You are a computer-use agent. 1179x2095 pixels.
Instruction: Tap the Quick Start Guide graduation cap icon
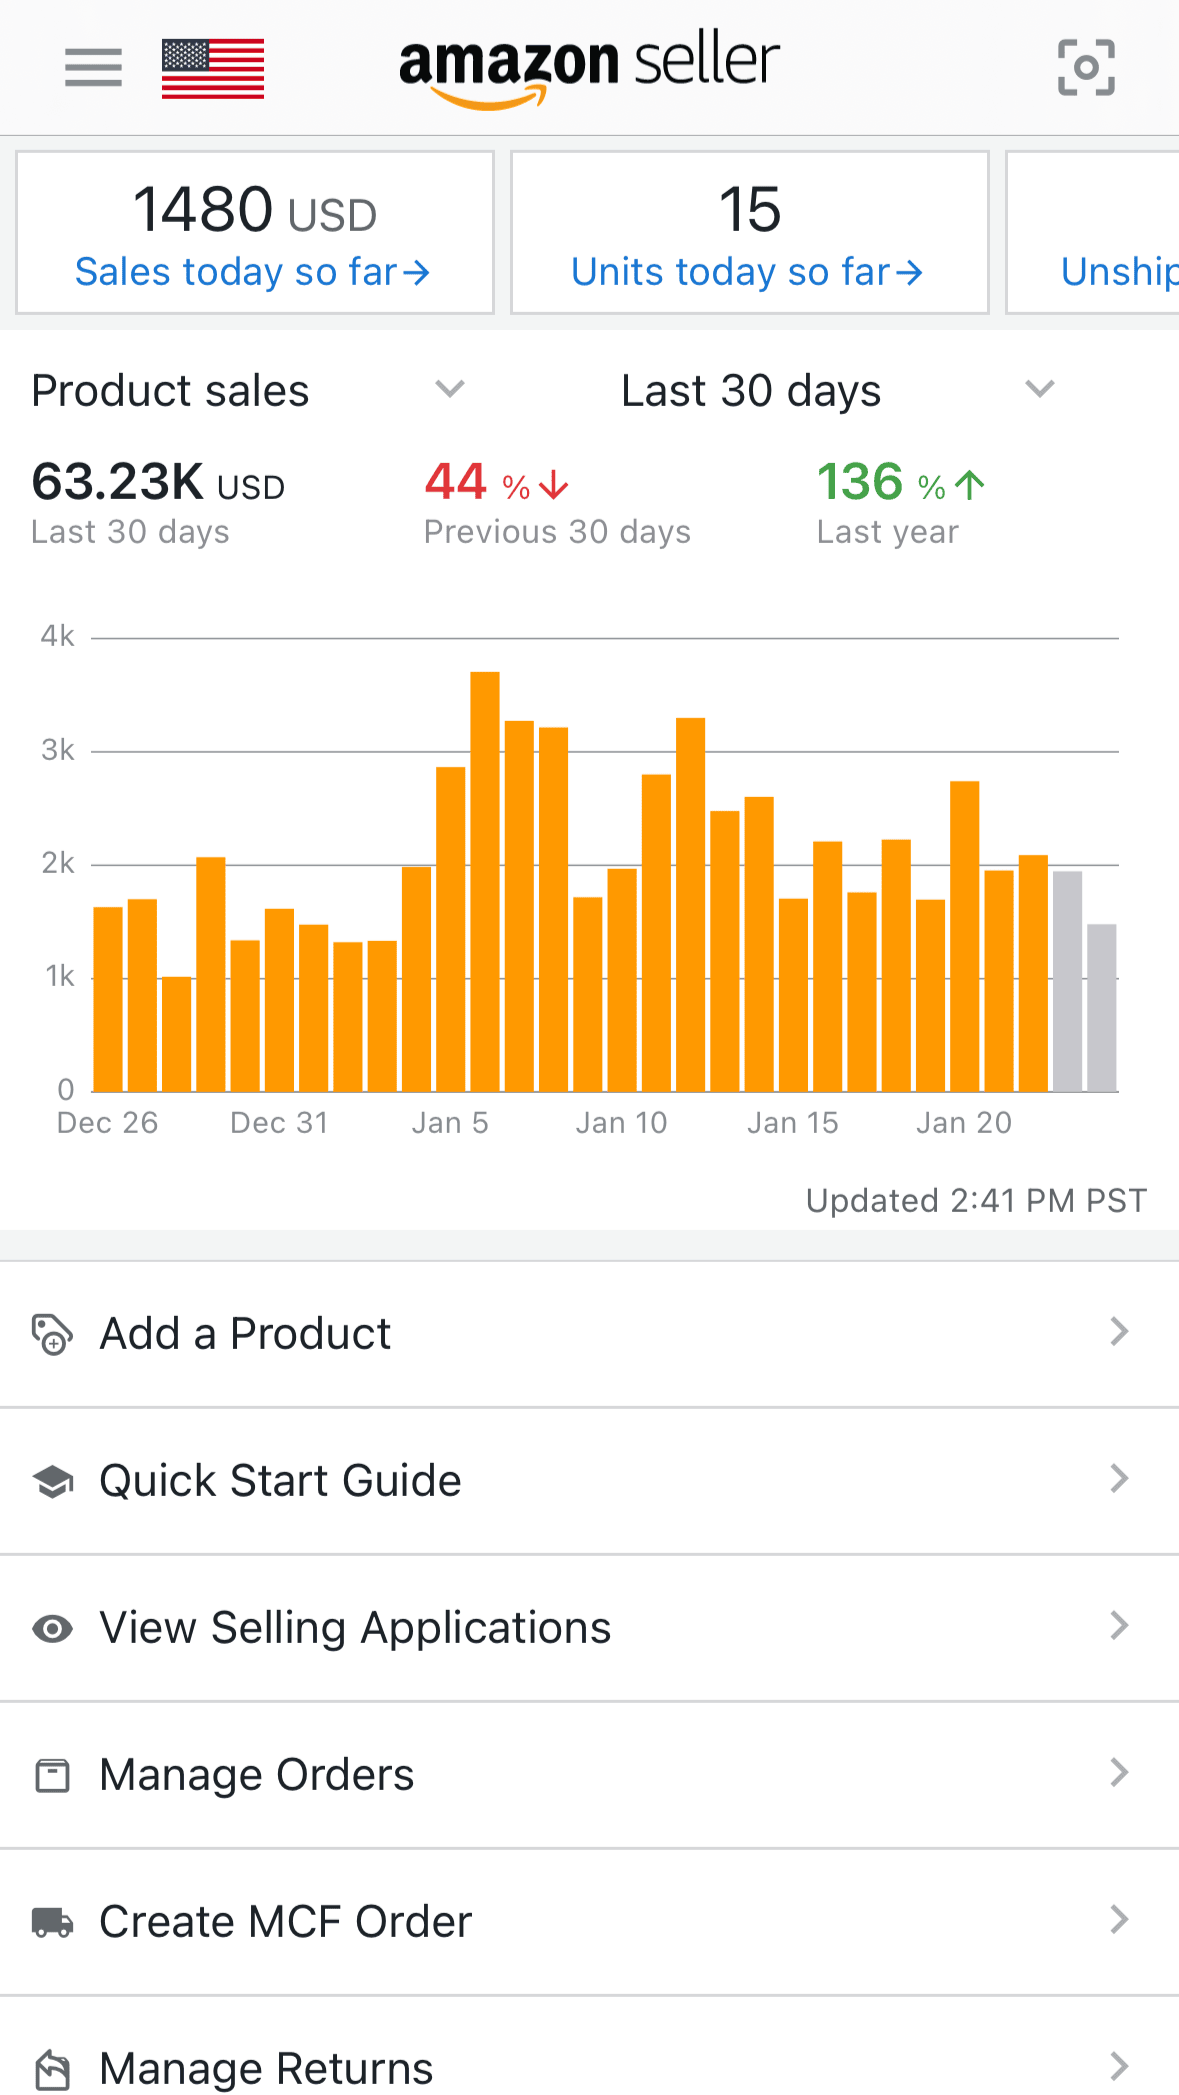click(x=52, y=1481)
